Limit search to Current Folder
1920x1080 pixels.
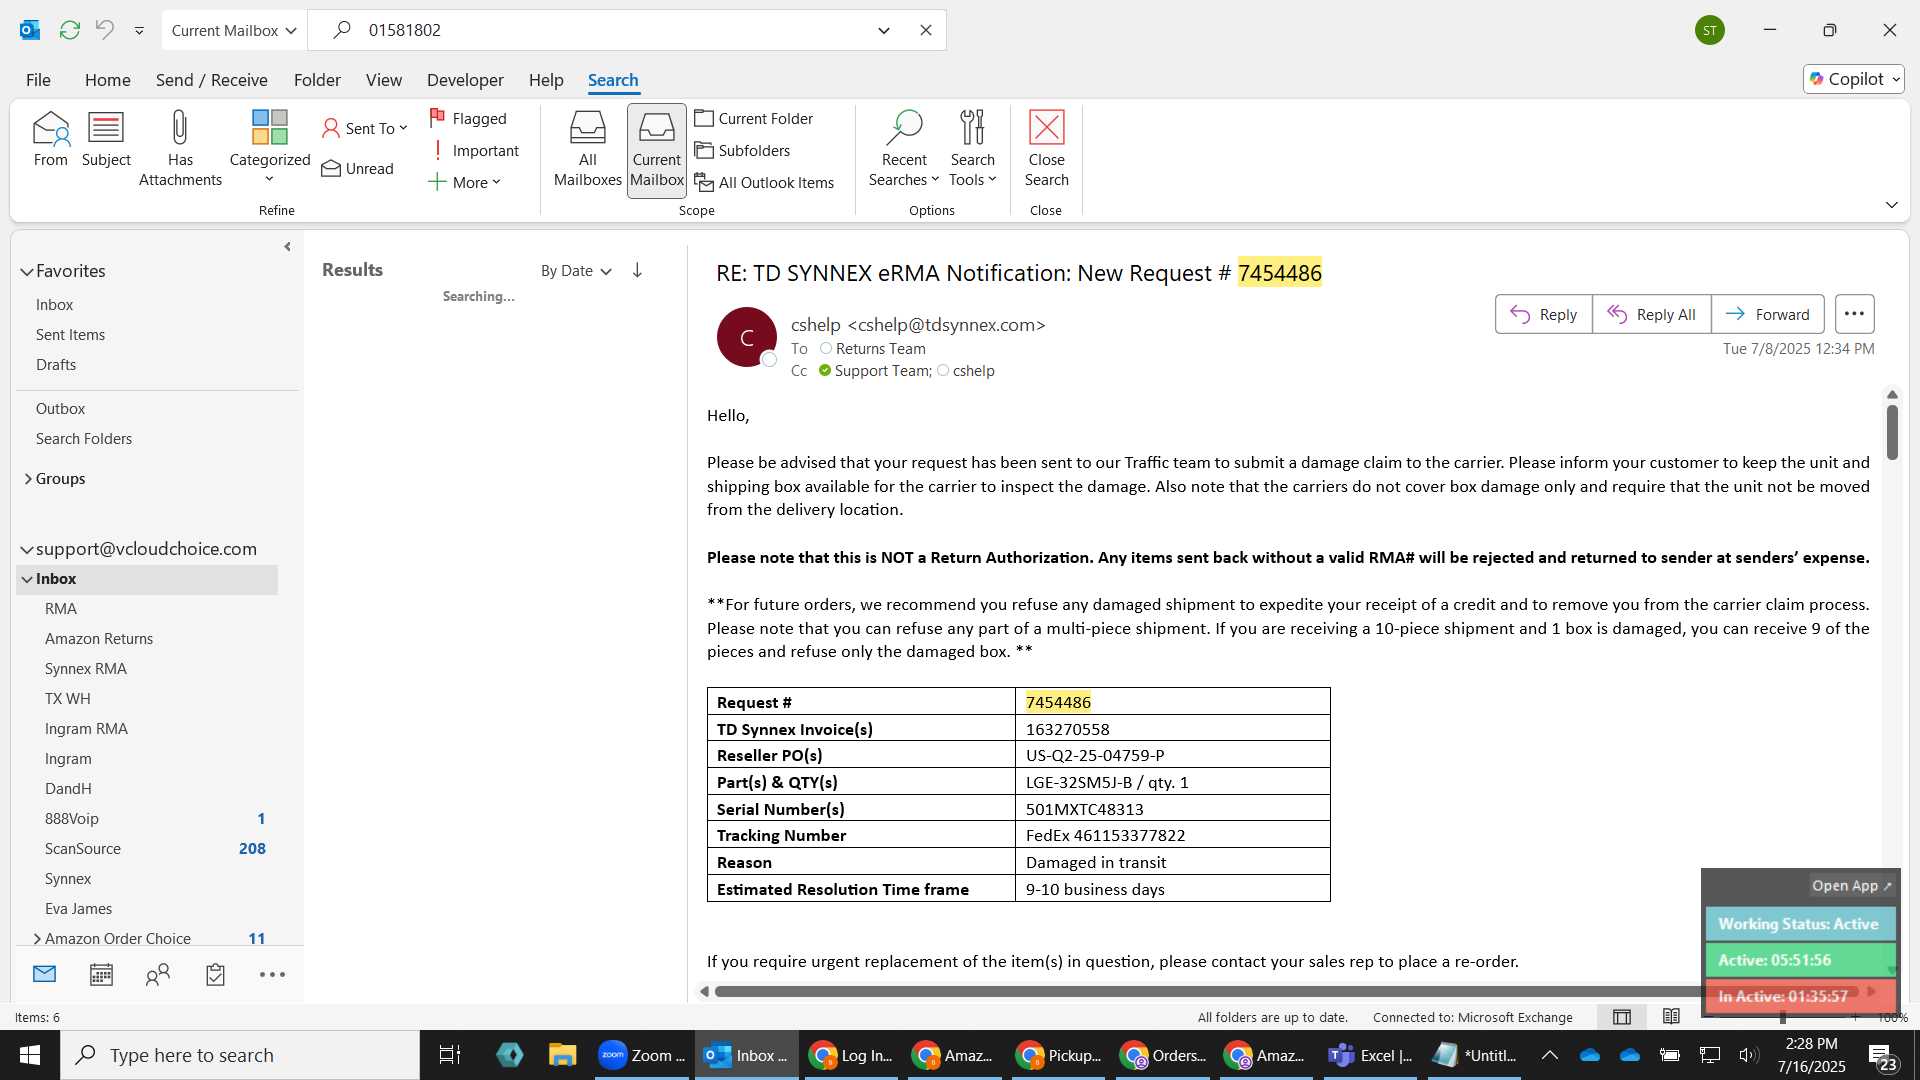(x=755, y=118)
